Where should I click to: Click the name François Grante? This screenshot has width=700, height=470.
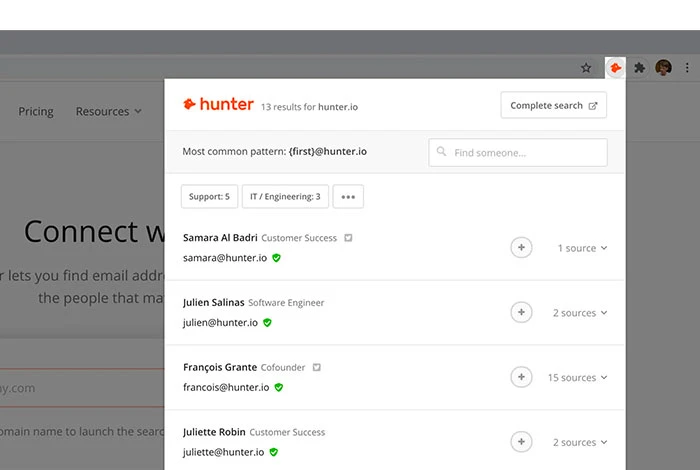pyautogui.click(x=220, y=367)
